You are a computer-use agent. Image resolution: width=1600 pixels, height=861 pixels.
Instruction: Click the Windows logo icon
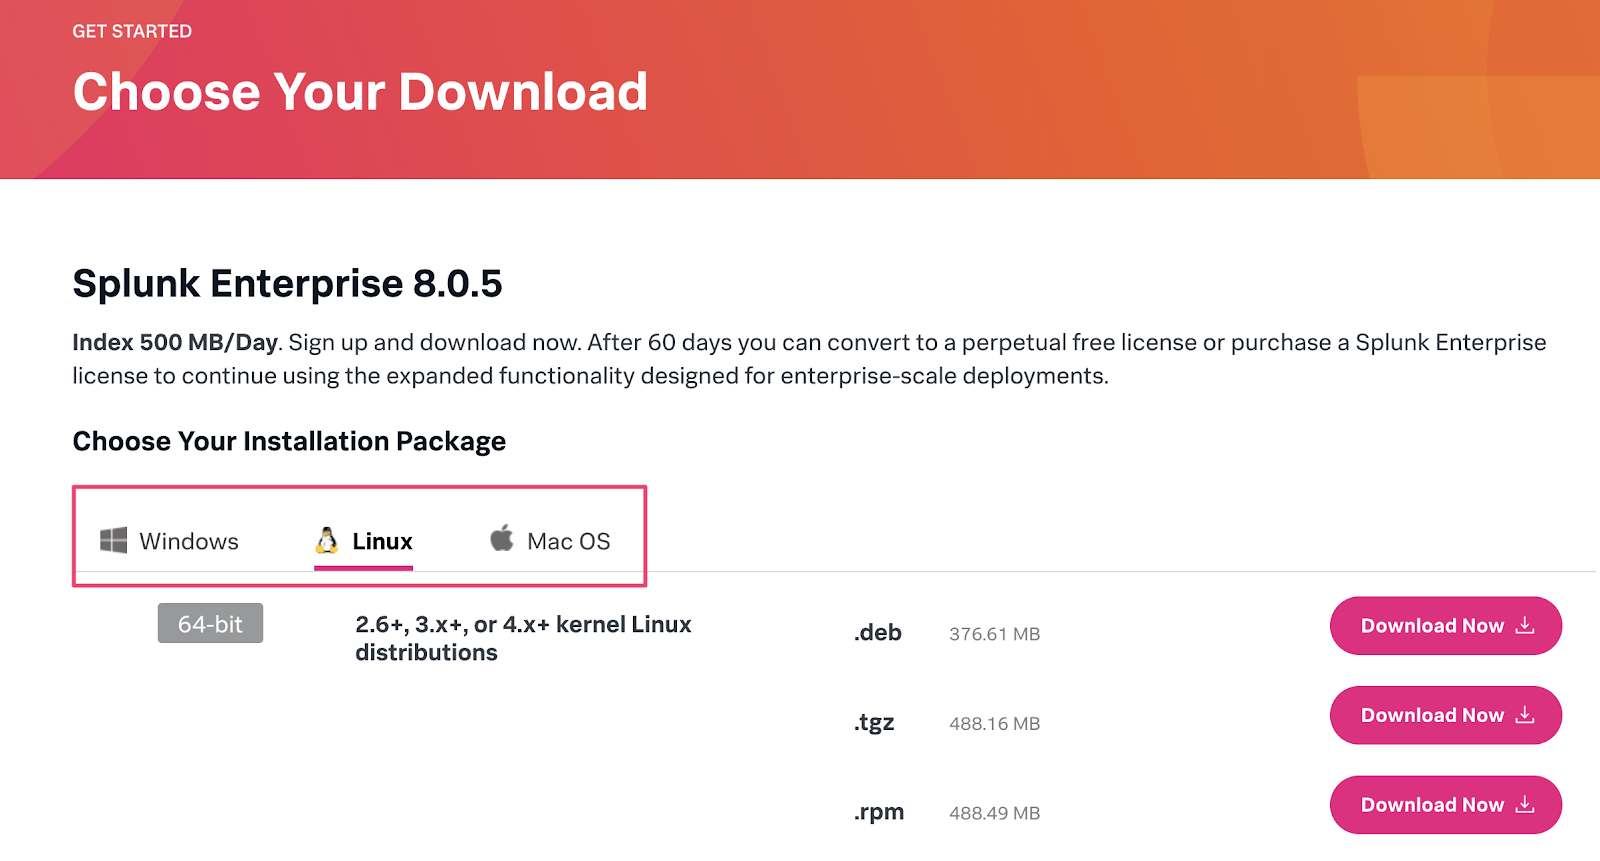[113, 540]
